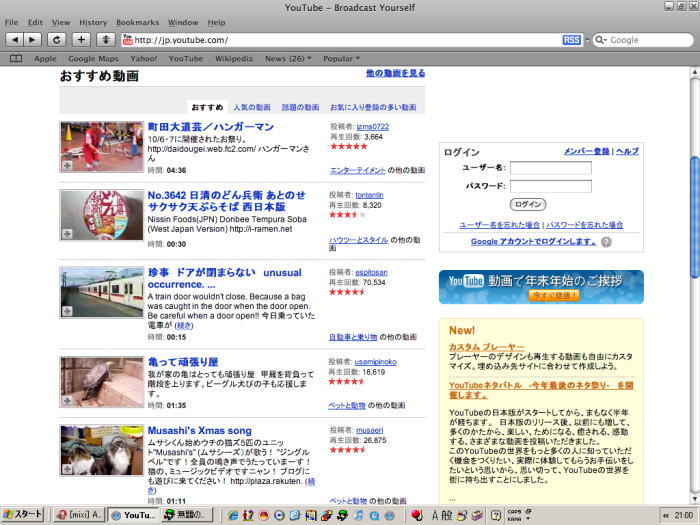Open the bookmarks book icon in bookmarks bar
Image resolution: width=700 pixels, height=525 pixels.
(16, 58)
